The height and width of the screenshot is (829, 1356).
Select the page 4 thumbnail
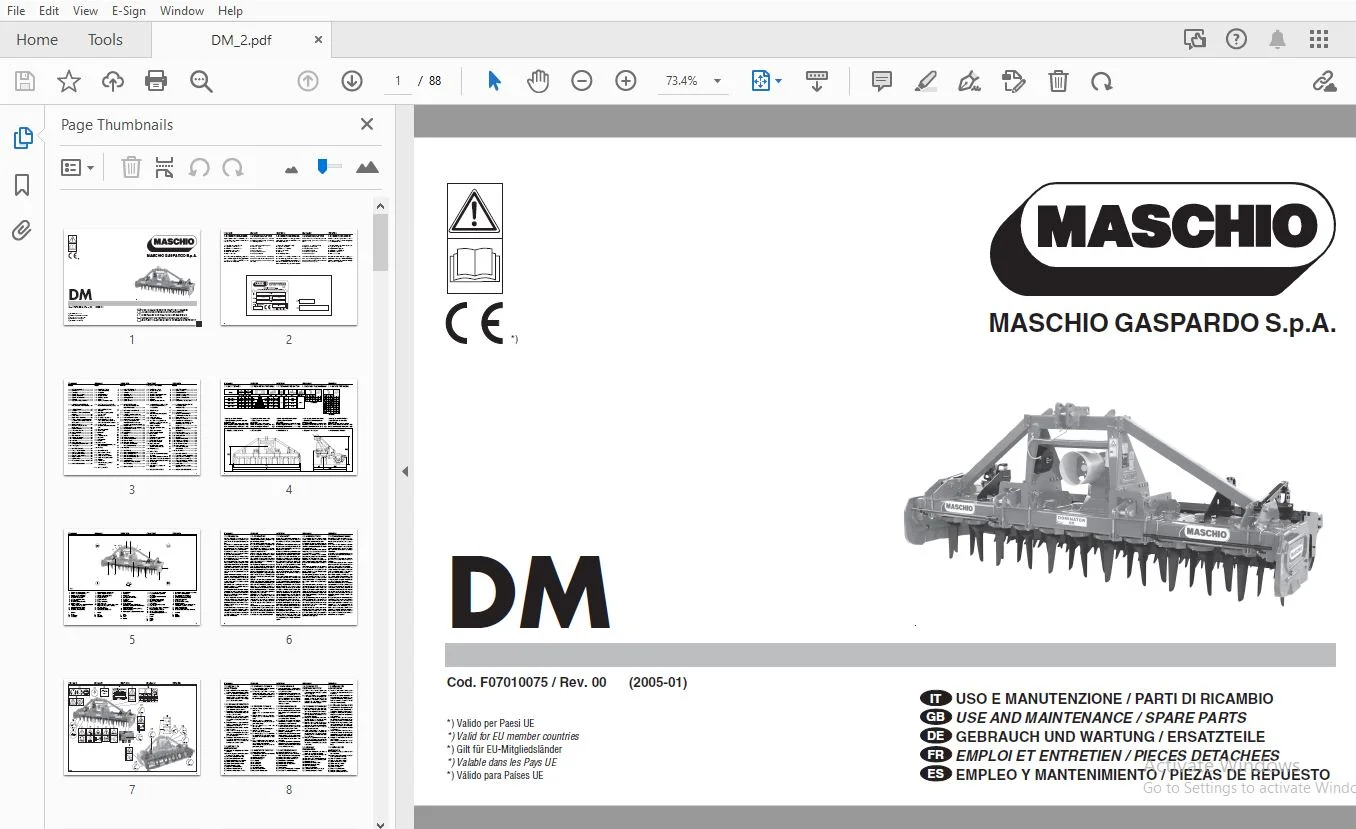(289, 427)
